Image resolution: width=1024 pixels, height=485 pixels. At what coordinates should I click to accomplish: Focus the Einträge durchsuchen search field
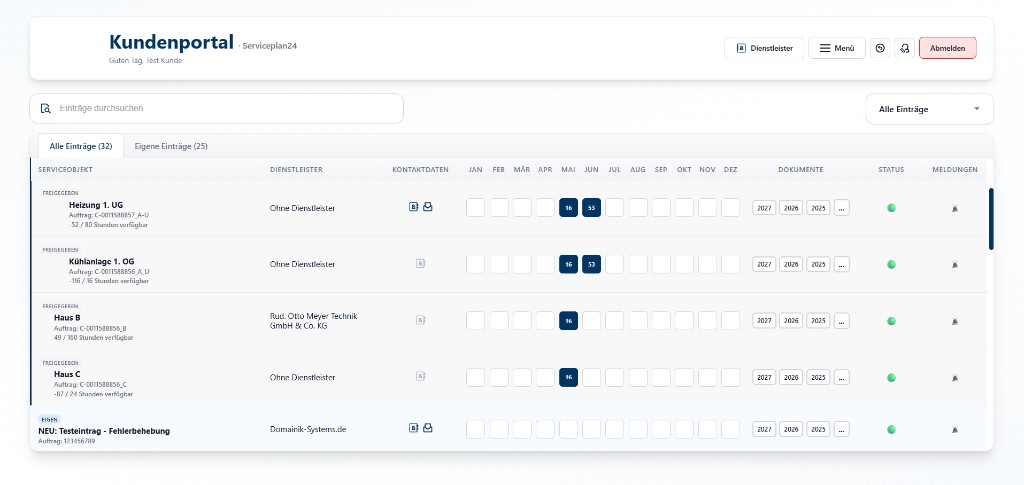click(216, 108)
